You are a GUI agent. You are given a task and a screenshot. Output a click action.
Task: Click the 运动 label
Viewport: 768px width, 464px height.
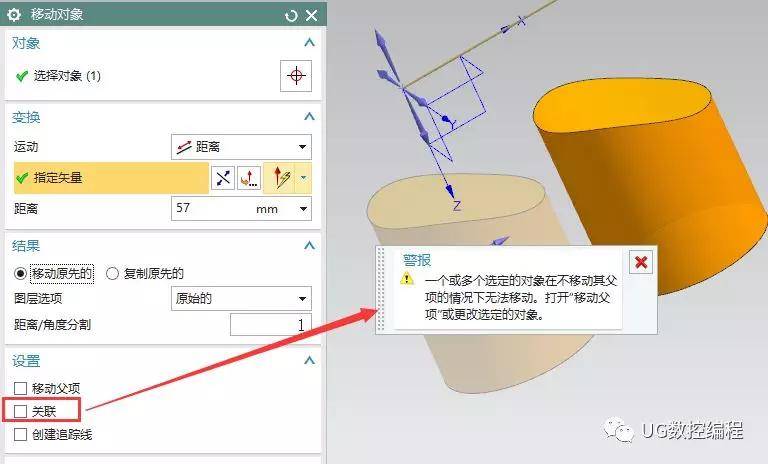(26, 147)
